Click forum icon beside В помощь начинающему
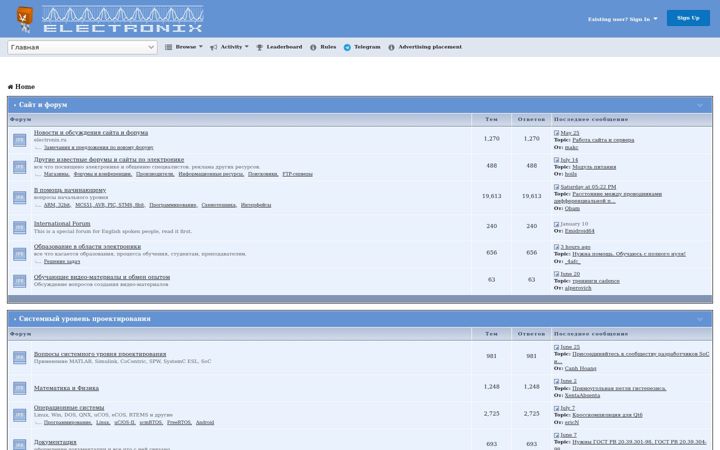The width and height of the screenshot is (720, 450). pyautogui.click(x=19, y=197)
